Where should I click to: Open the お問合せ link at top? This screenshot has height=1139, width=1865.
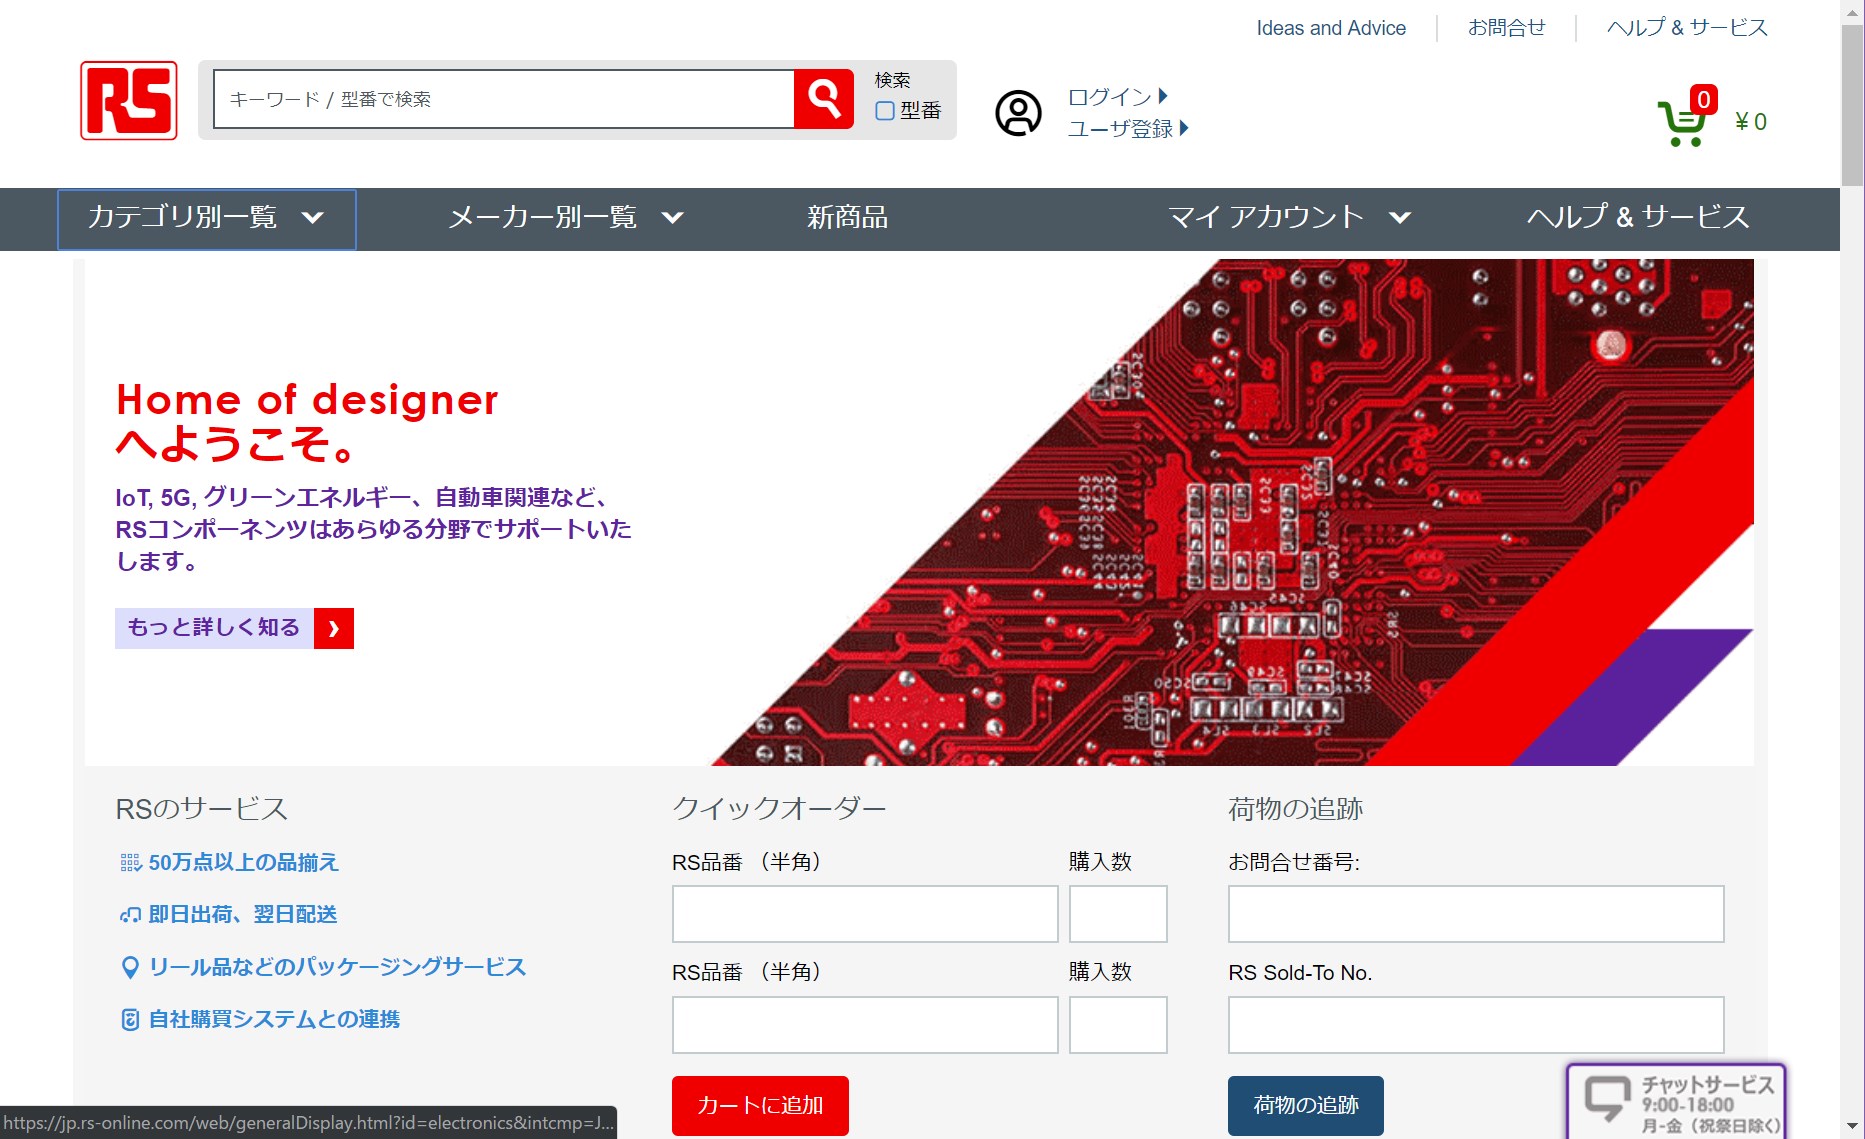[x=1507, y=28]
